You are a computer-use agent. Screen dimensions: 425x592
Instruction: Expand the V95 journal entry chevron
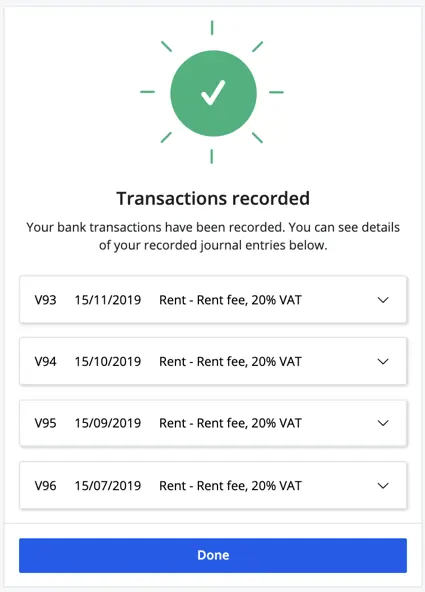coord(383,423)
